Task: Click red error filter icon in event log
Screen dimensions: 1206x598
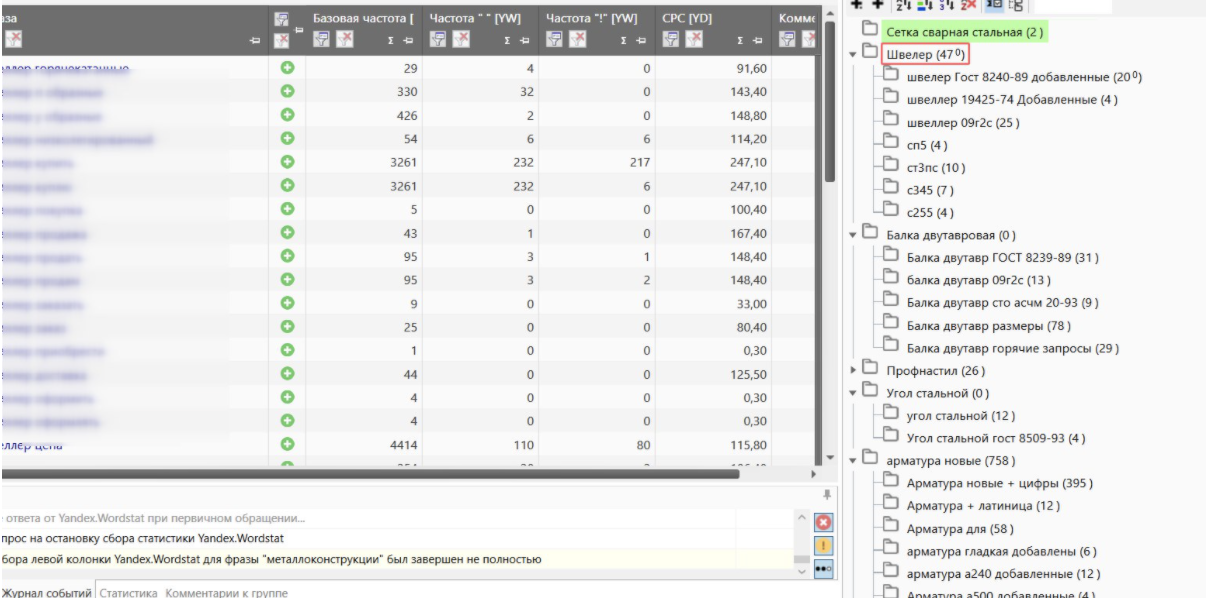Action: [x=826, y=523]
